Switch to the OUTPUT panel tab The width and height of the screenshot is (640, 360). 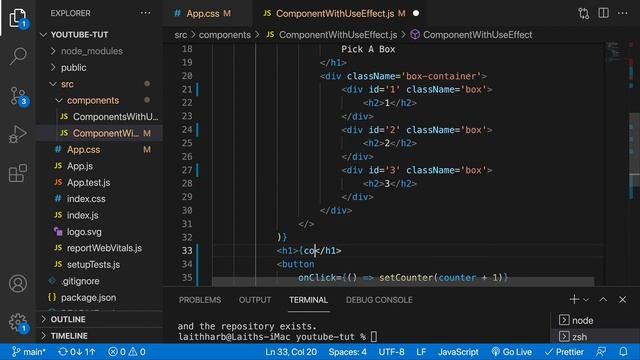coord(255,300)
